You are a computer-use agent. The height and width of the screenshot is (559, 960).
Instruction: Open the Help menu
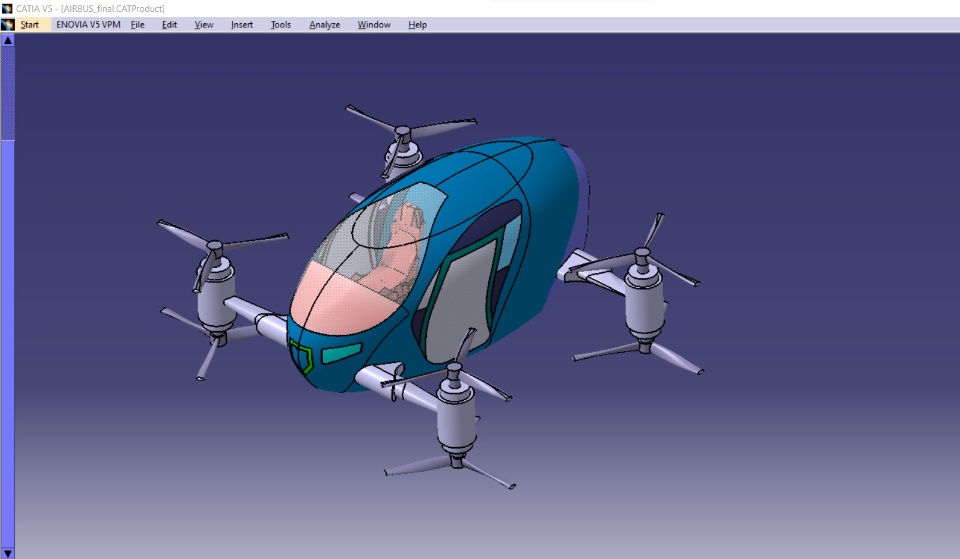point(418,24)
